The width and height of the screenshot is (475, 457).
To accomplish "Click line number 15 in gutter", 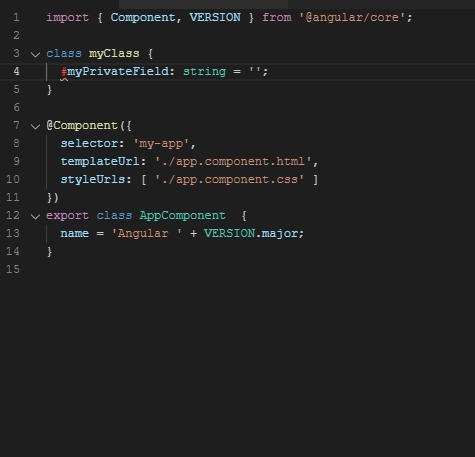I will [13, 269].
